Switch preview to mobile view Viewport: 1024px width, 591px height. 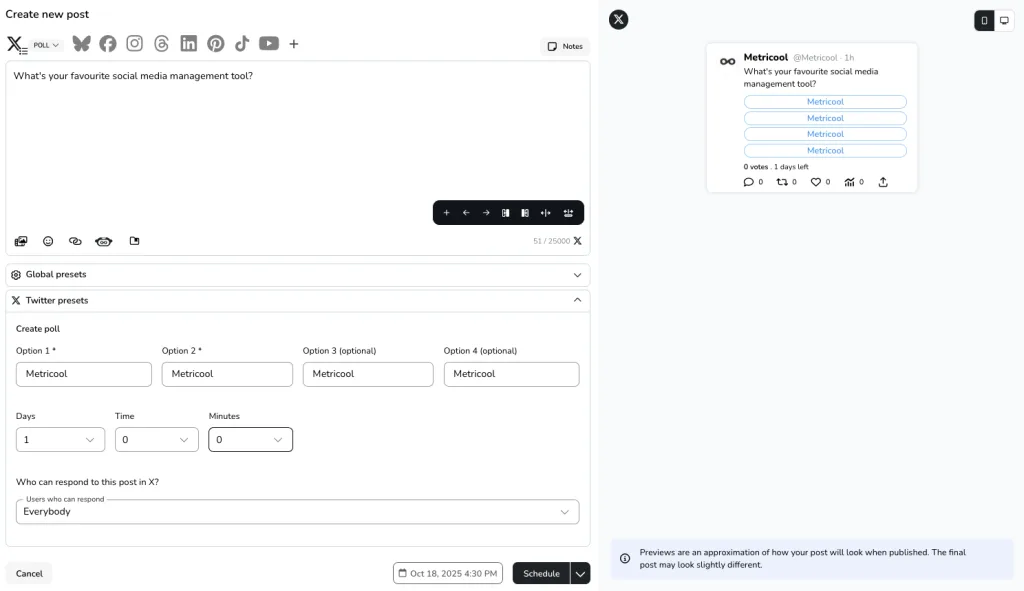click(984, 20)
